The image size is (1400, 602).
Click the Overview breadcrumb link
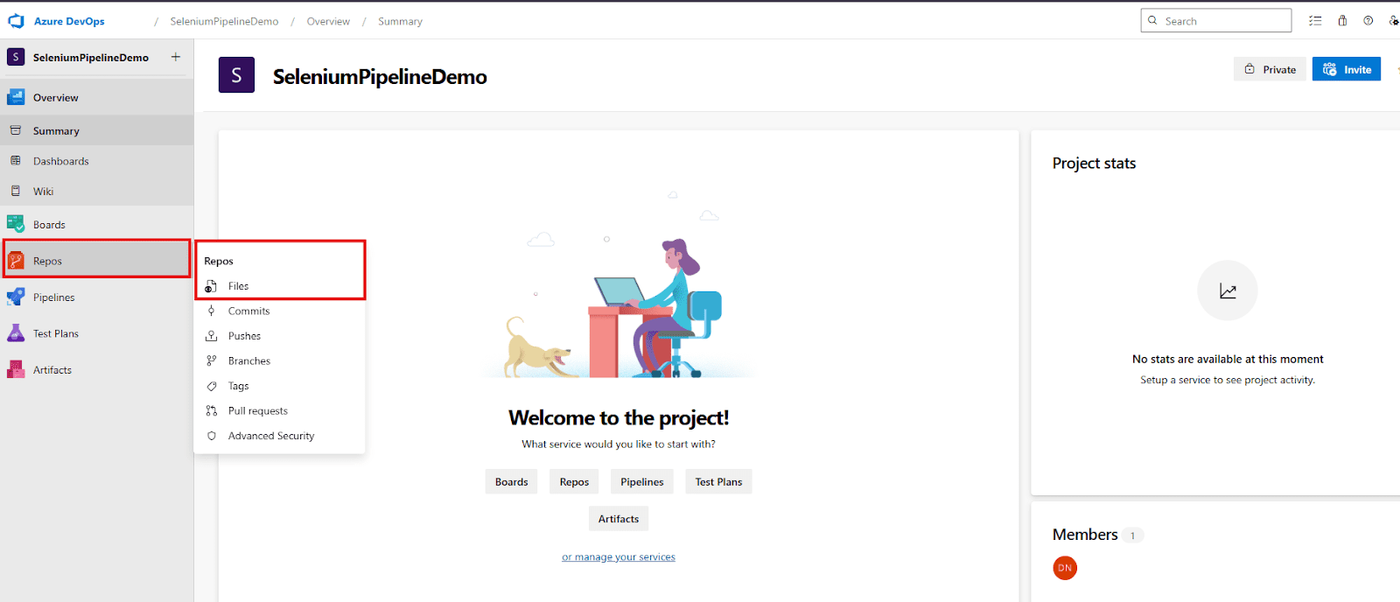coord(328,21)
